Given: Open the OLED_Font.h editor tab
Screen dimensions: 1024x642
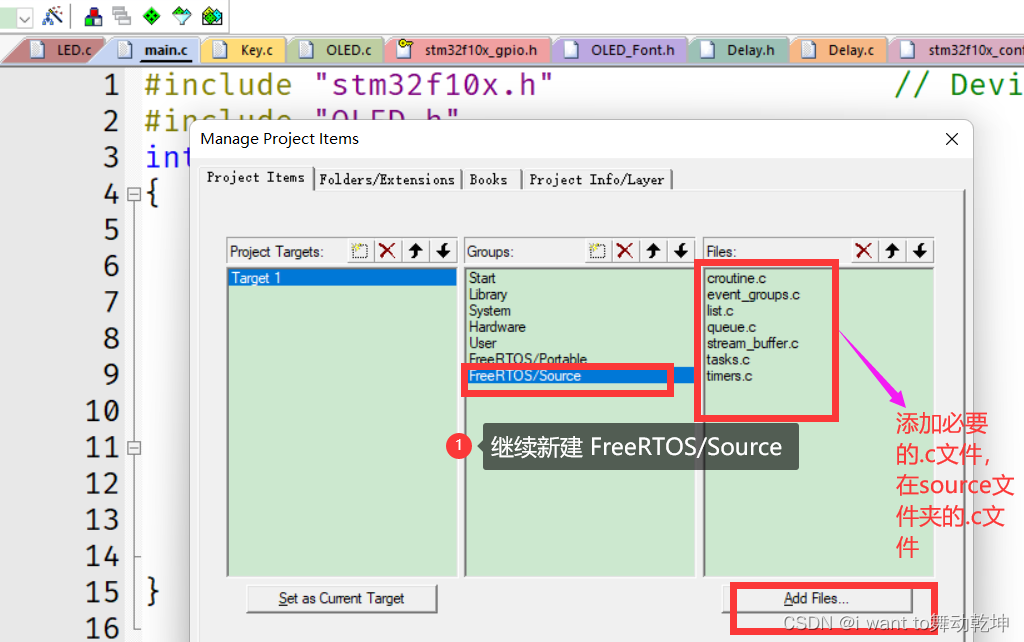Looking at the screenshot, I should 620,50.
